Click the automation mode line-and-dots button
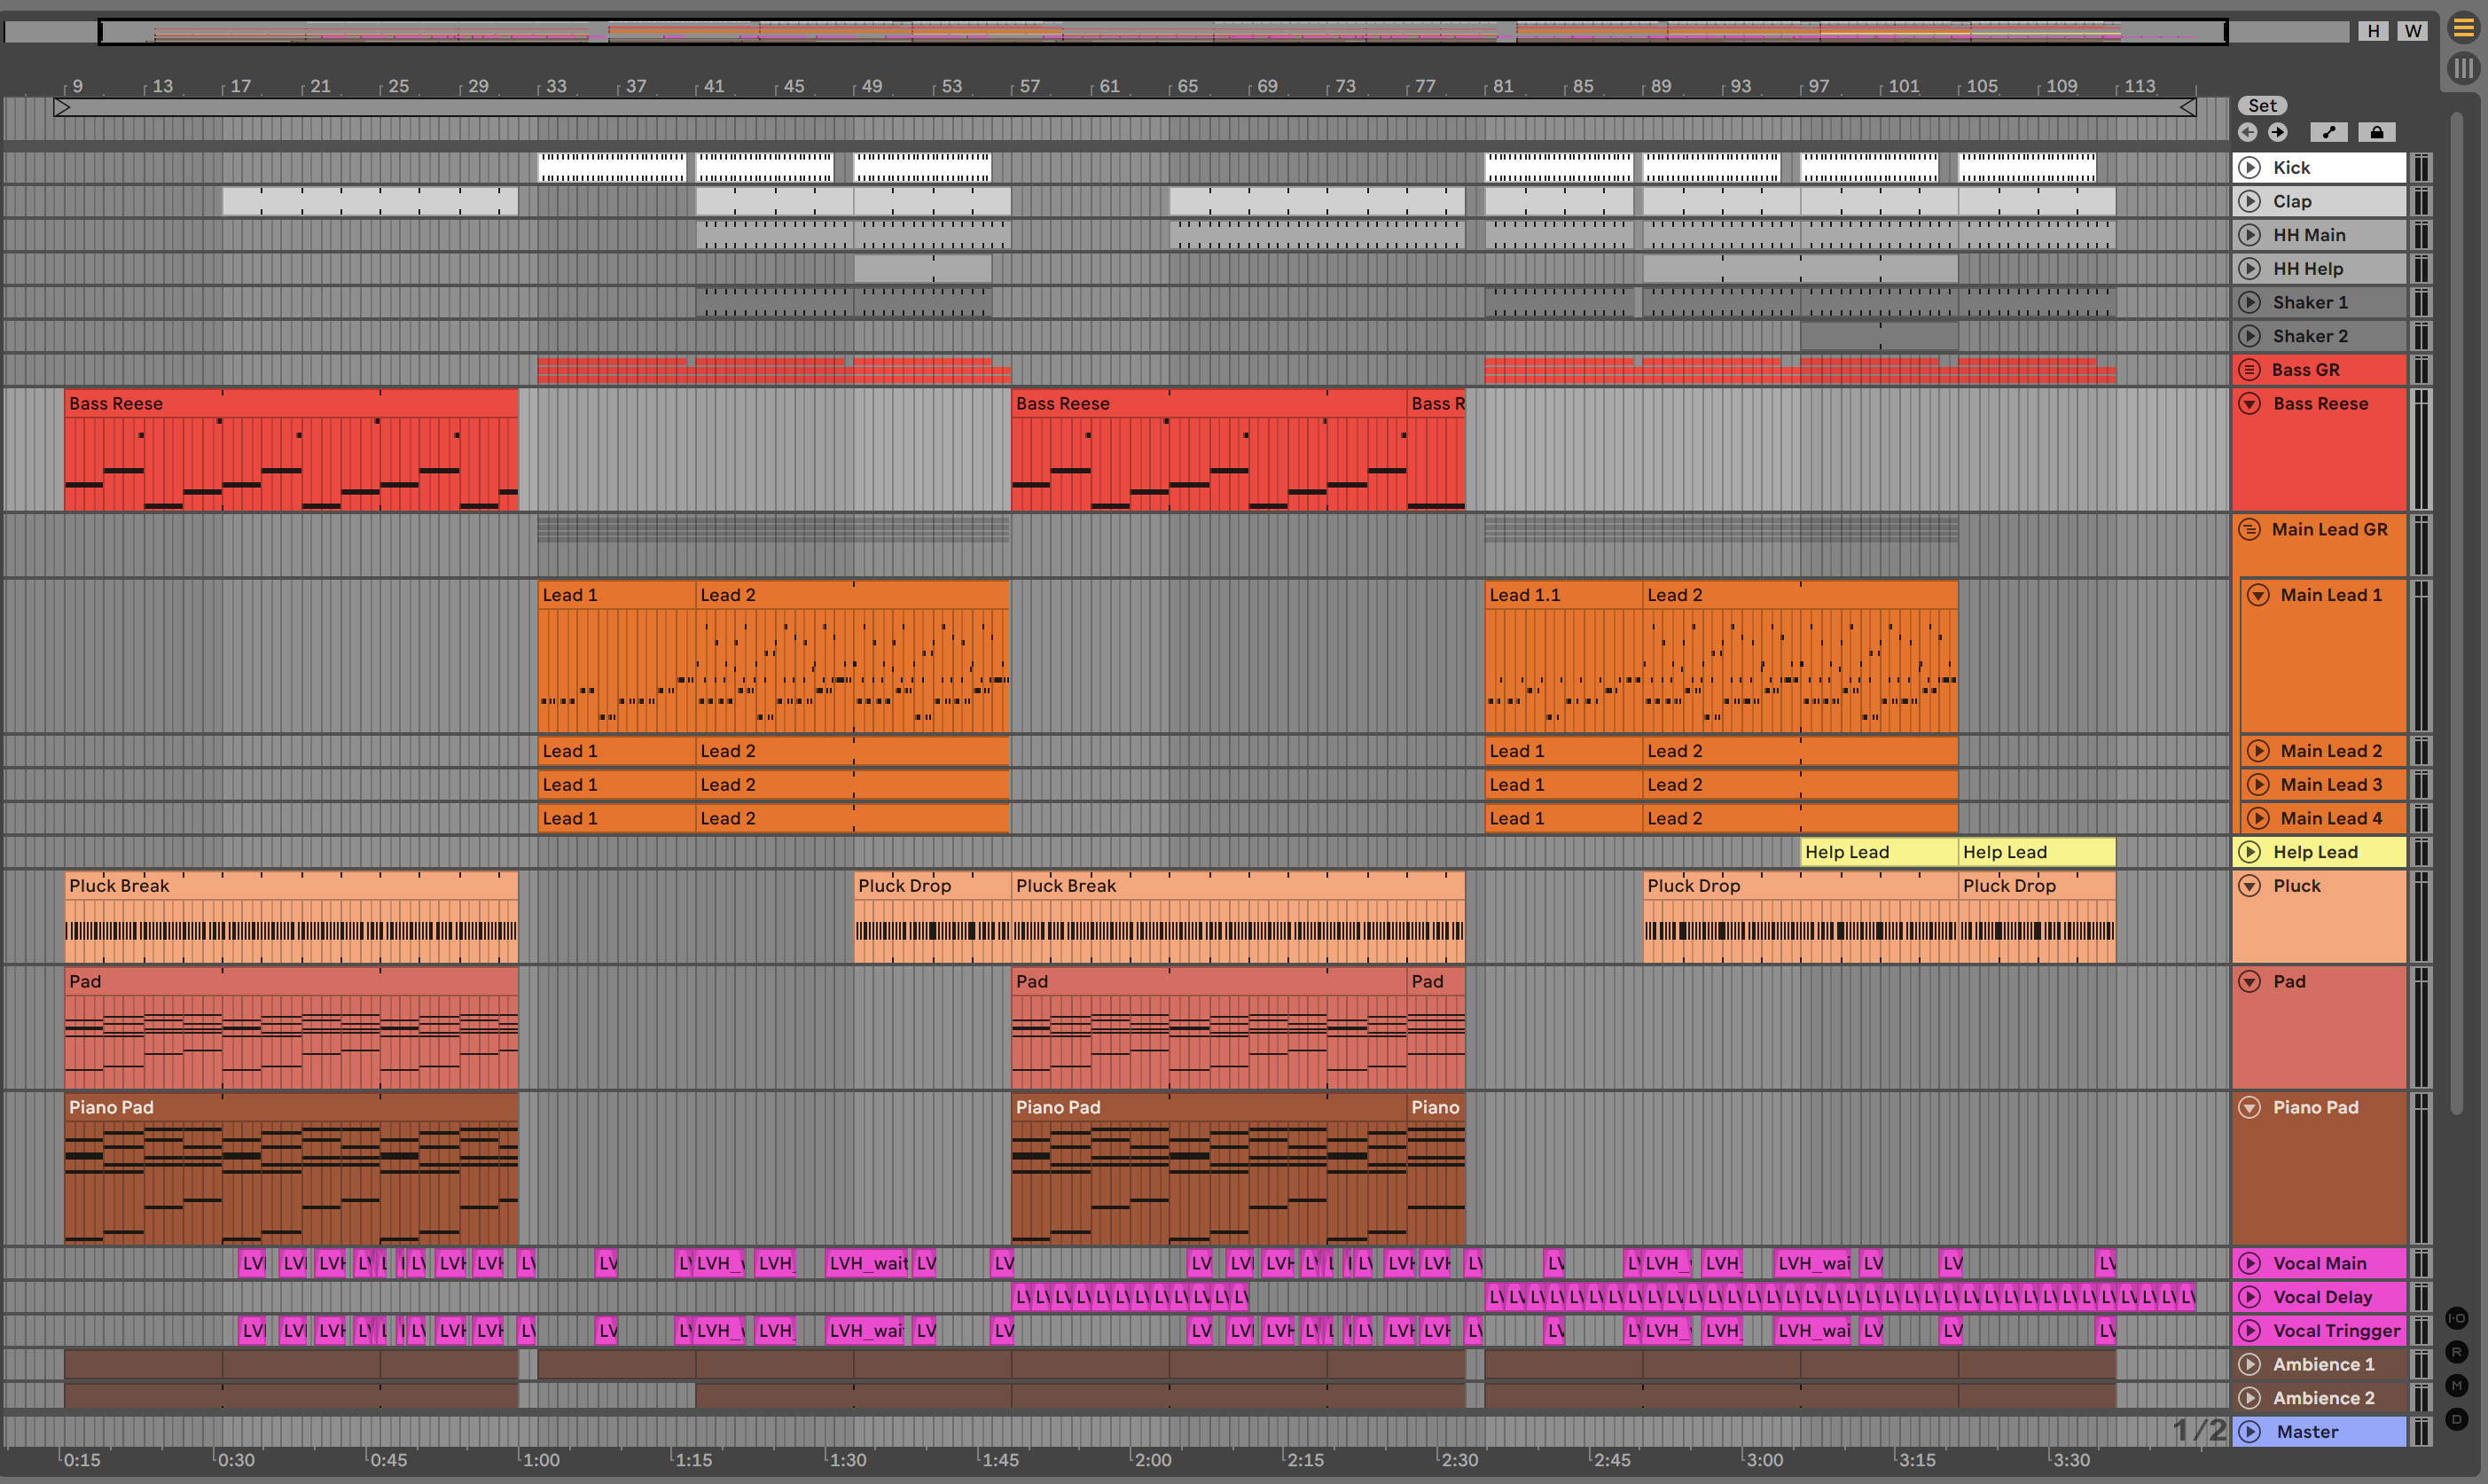This screenshot has height=1484, width=2488. tap(2329, 132)
